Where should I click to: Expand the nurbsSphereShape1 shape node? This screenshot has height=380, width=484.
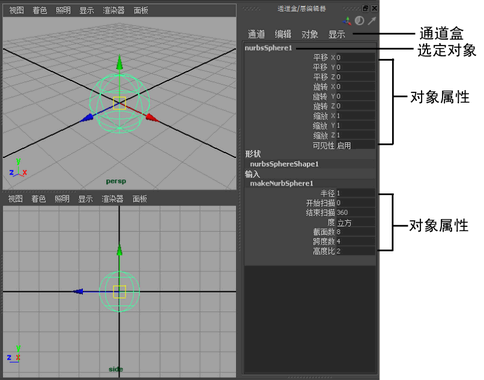click(x=284, y=164)
